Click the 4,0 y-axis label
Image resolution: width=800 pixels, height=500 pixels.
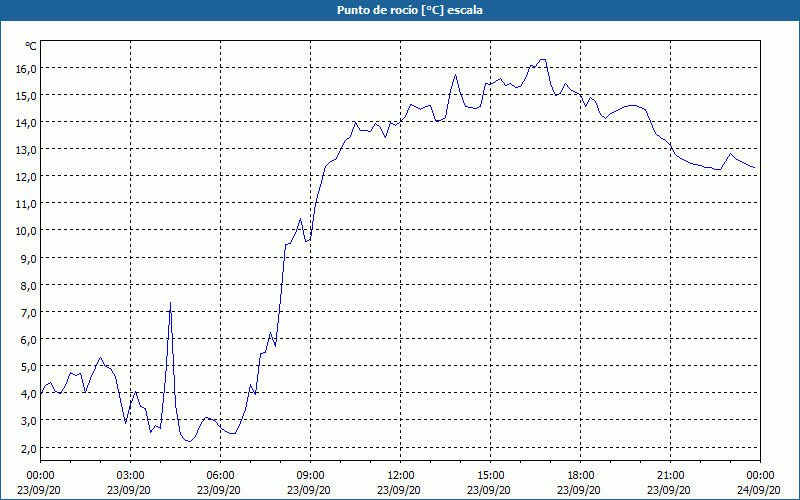tap(28, 394)
